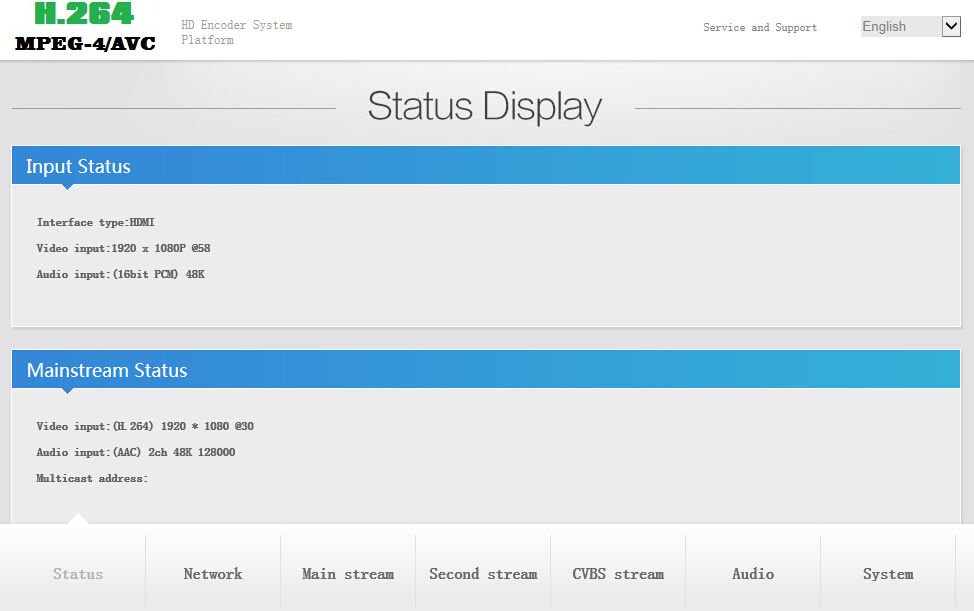Viewport: 974px width, 611px height.
Task: Switch to the Status tab
Action: 78,574
